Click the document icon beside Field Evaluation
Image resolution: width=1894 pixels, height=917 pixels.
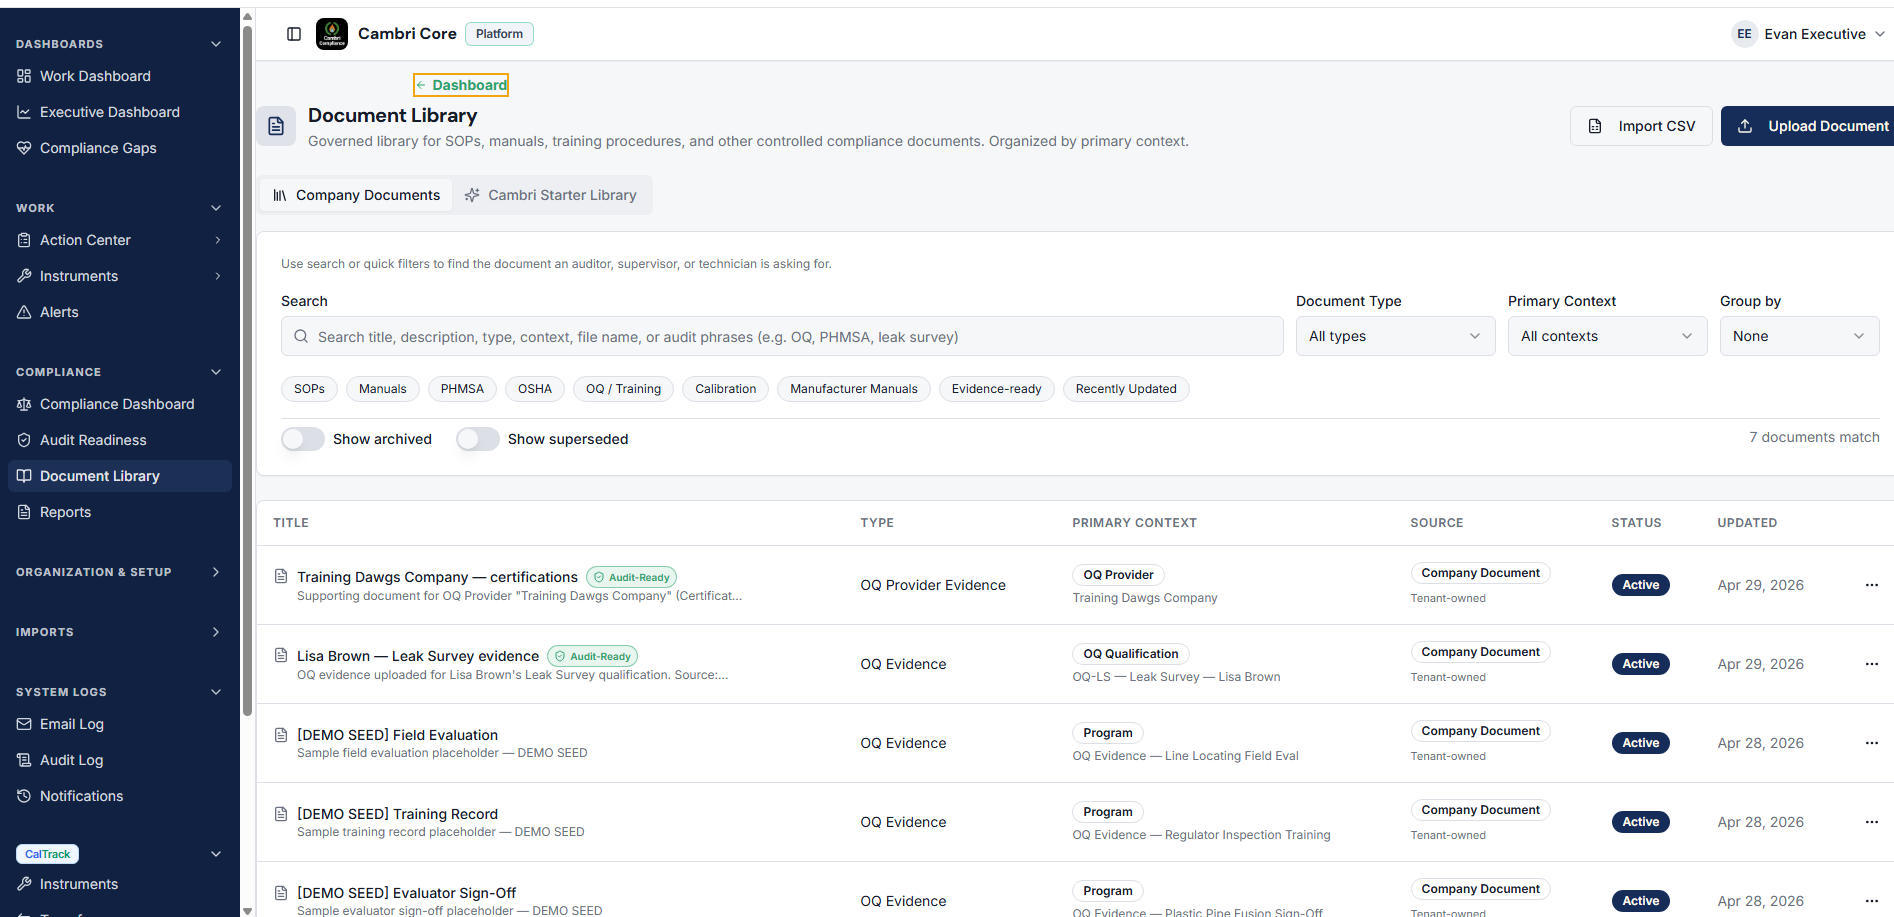click(x=281, y=735)
